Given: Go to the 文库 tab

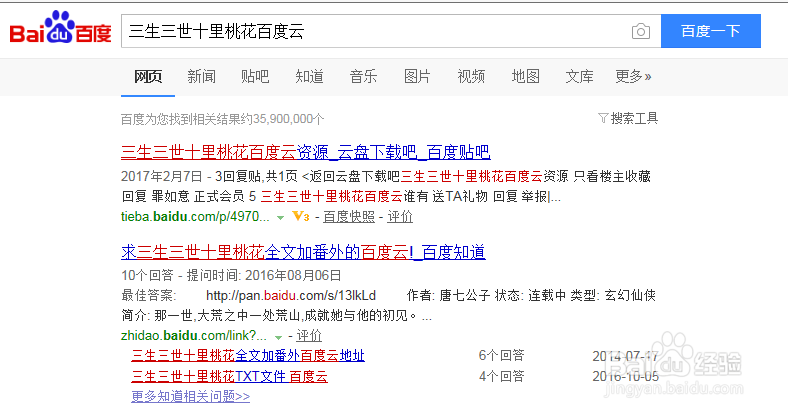Looking at the screenshot, I should point(579,77).
